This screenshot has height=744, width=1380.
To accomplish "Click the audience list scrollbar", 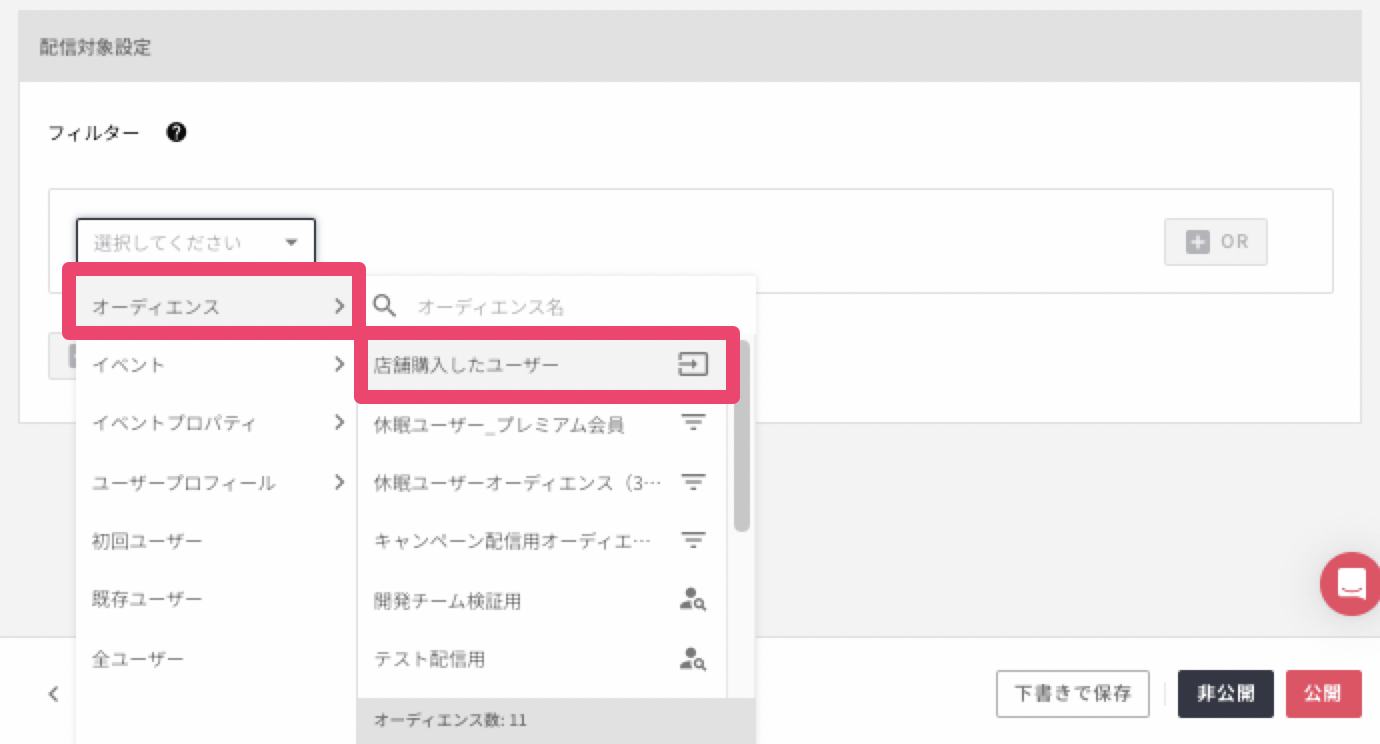I will pyautogui.click(x=742, y=436).
